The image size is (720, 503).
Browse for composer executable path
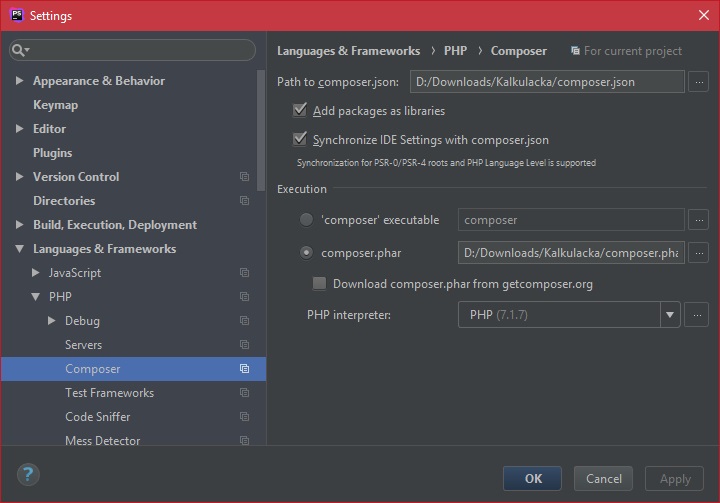pos(698,220)
